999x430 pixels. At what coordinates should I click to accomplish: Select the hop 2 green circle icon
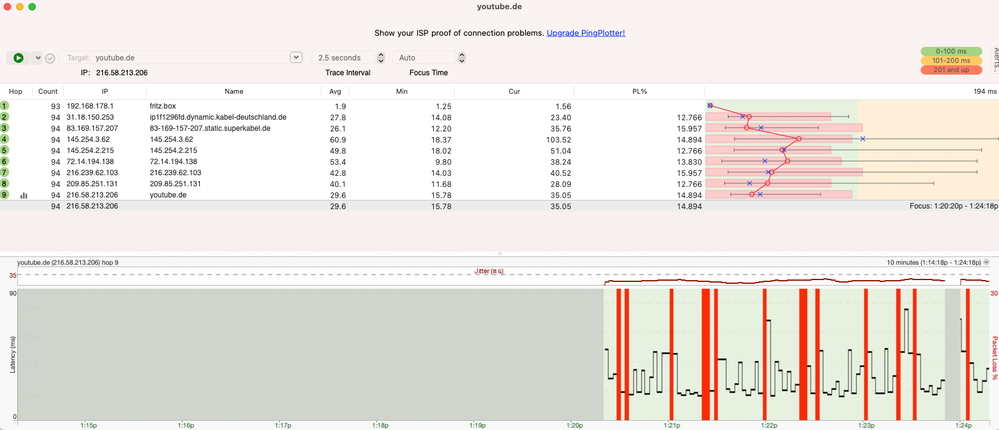click(x=4, y=117)
